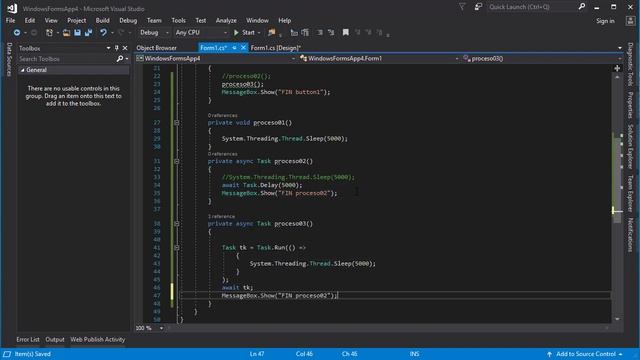Collapse the General toolbox group
Image resolution: width=640 pixels, height=360 pixels.
coord(22,70)
